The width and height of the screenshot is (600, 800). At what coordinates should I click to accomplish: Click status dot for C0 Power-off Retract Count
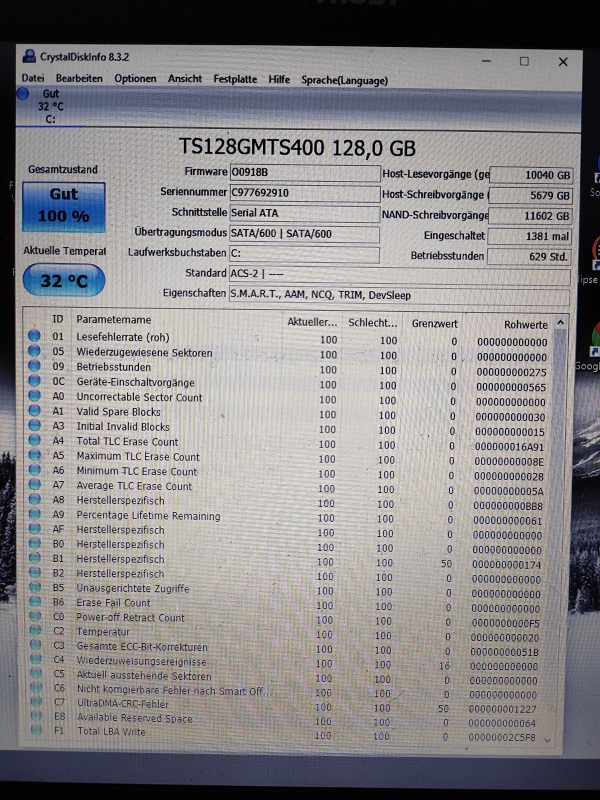point(35,616)
